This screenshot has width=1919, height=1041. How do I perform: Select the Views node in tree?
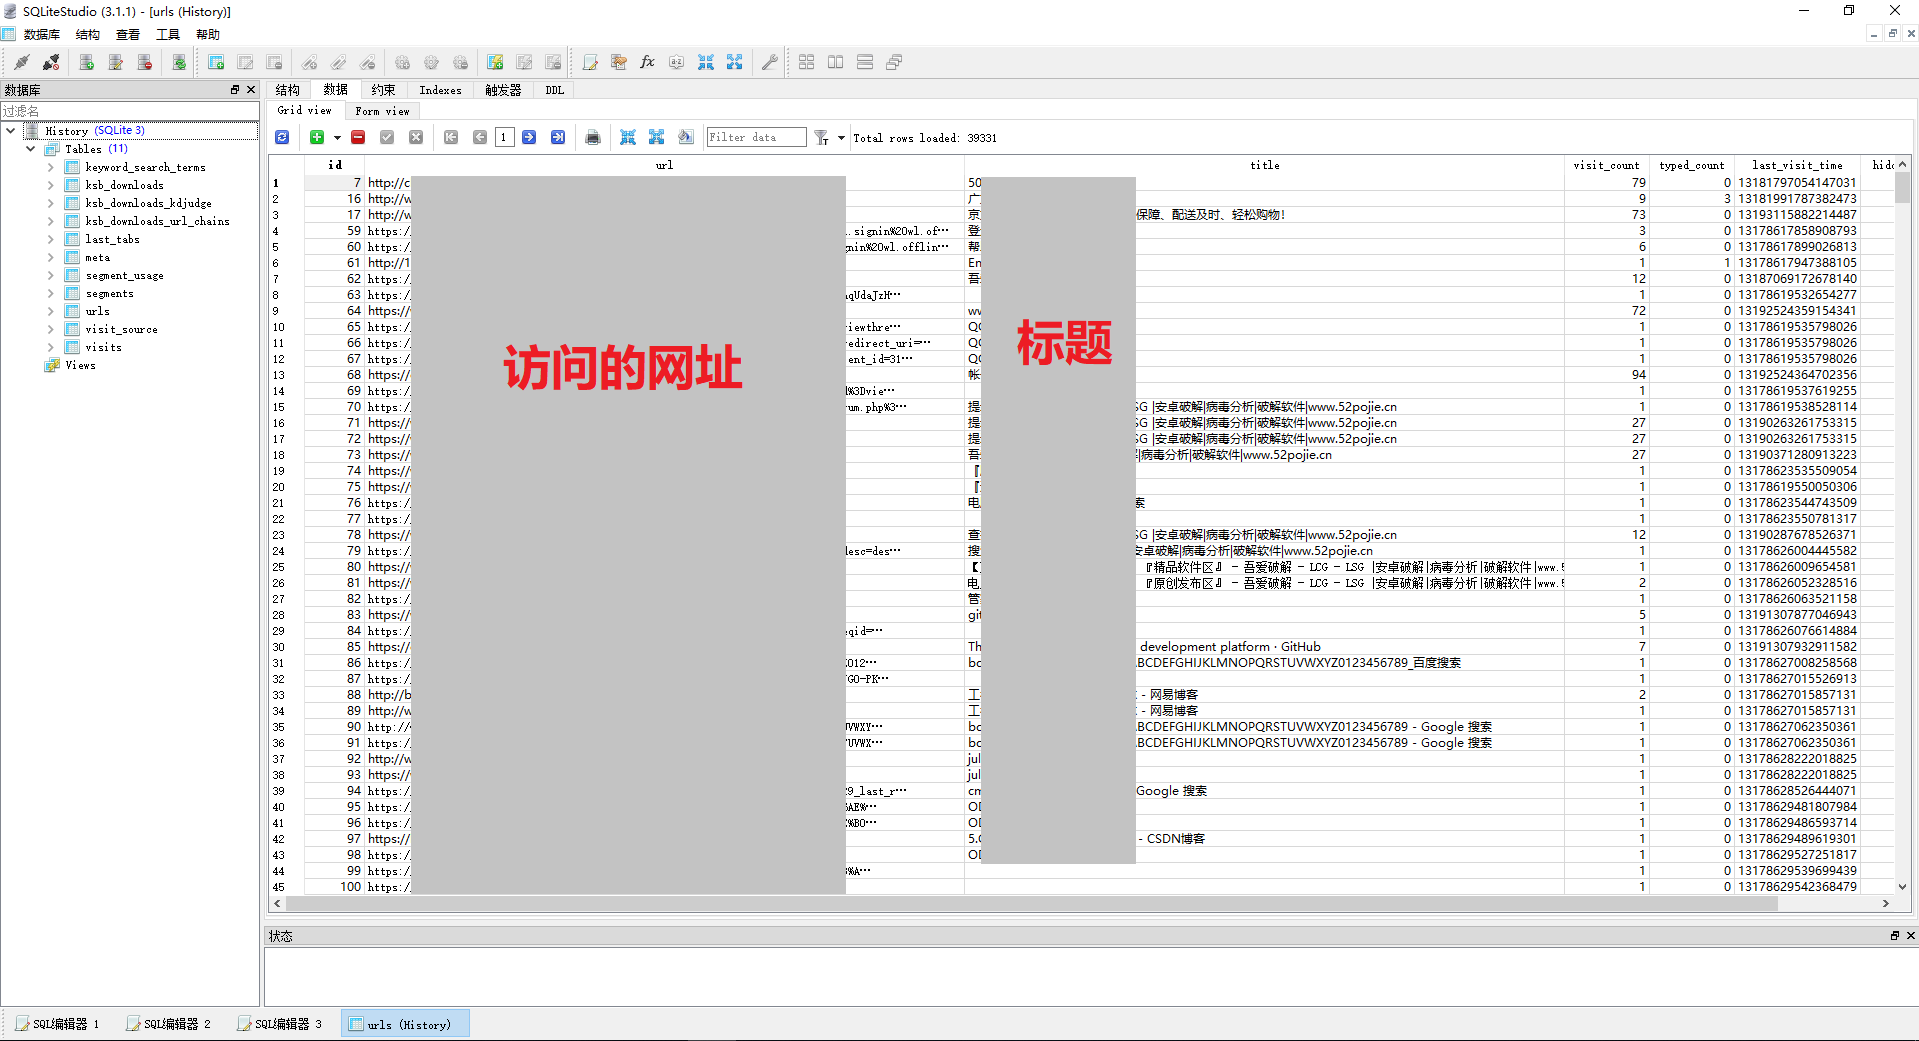click(80, 365)
